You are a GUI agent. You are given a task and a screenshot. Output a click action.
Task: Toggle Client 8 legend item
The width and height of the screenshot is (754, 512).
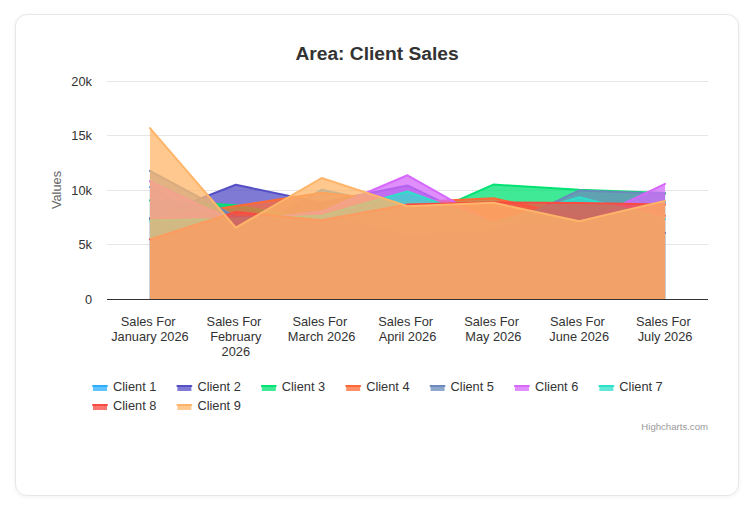click(x=125, y=406)
